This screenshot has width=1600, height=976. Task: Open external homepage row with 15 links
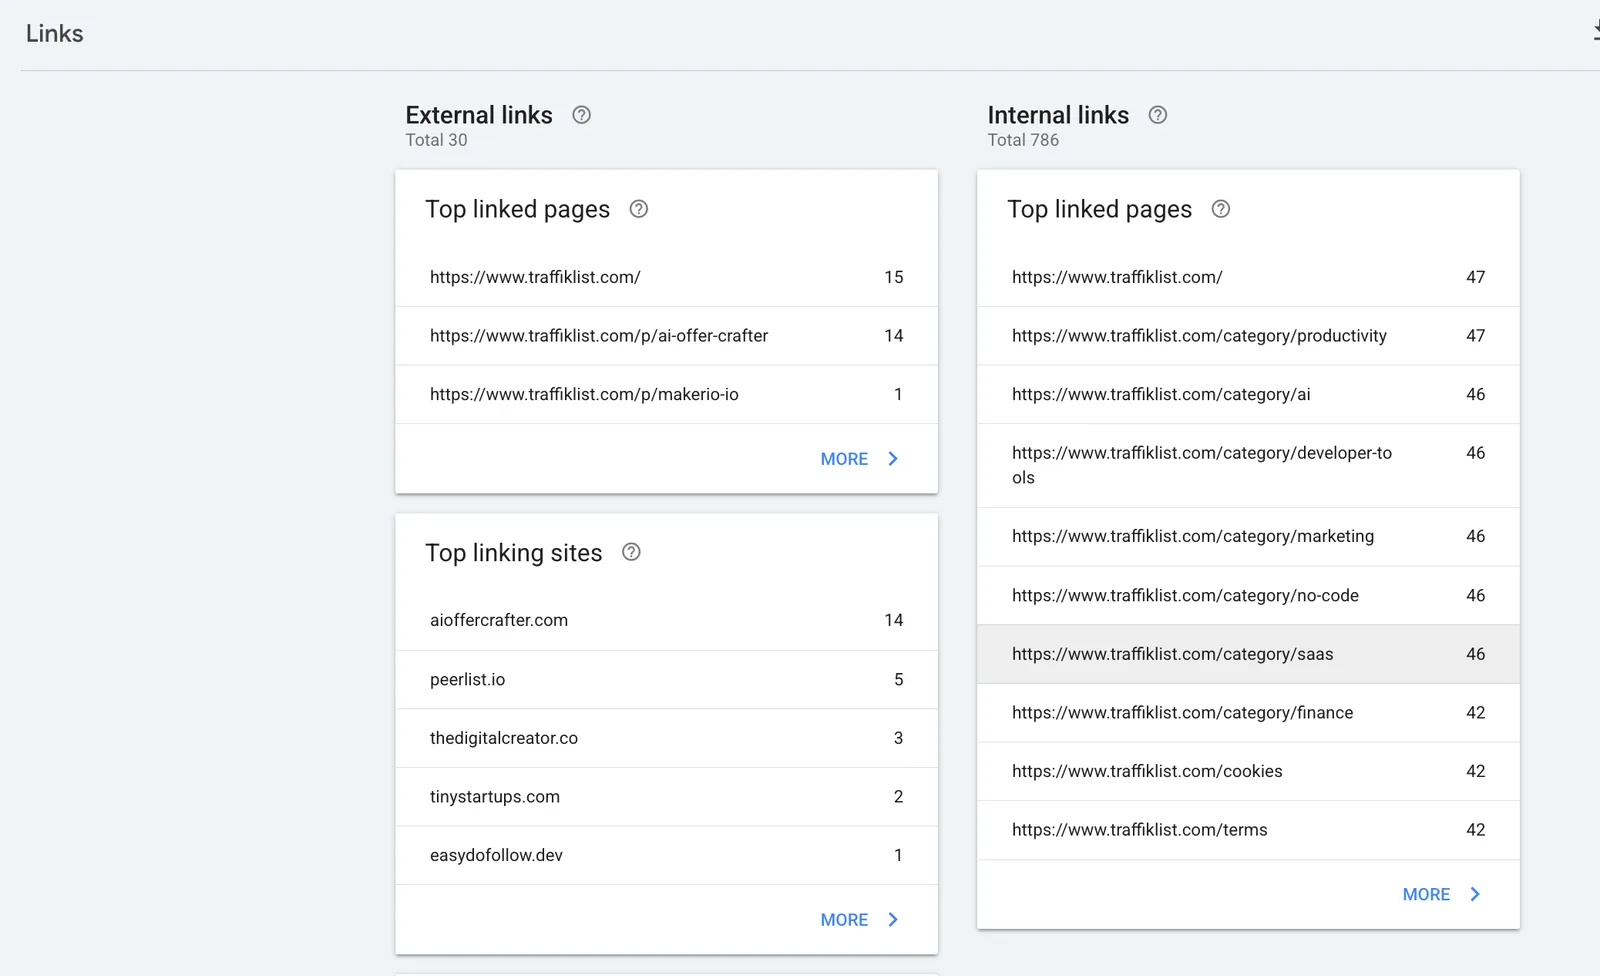(x=667, y=277)
